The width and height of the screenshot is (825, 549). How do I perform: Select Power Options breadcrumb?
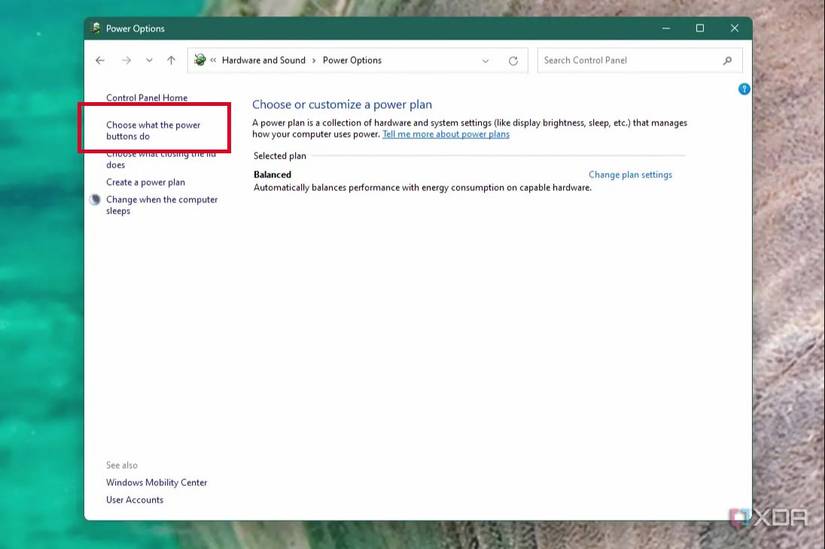[352, 60]
